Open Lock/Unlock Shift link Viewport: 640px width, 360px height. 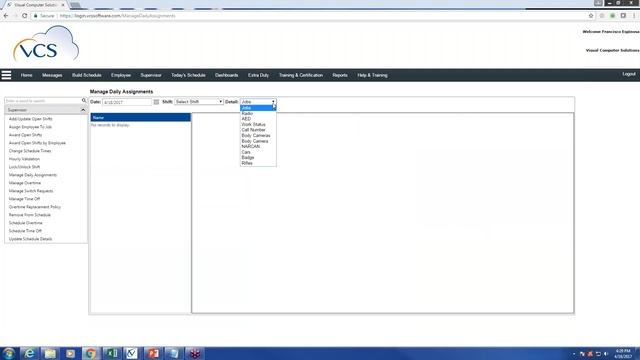pos(24,167)
